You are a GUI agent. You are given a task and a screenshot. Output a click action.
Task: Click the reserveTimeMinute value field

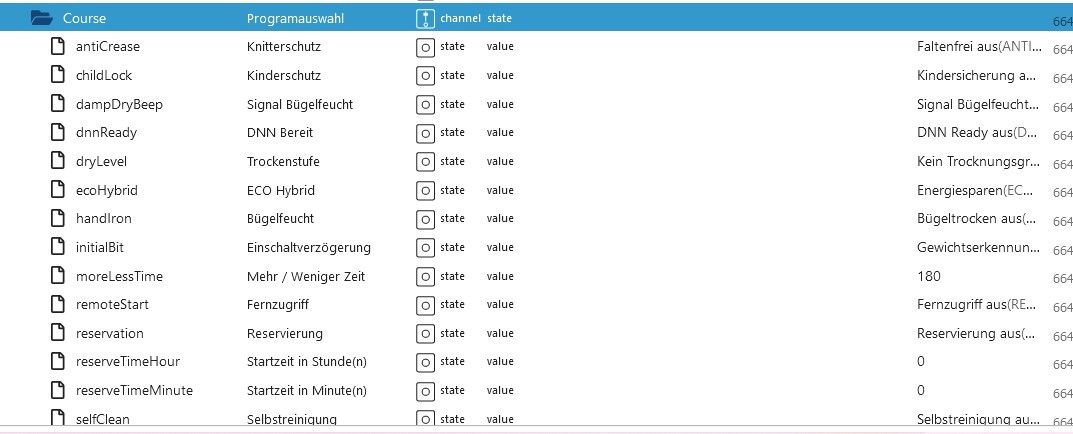[921, 390]
